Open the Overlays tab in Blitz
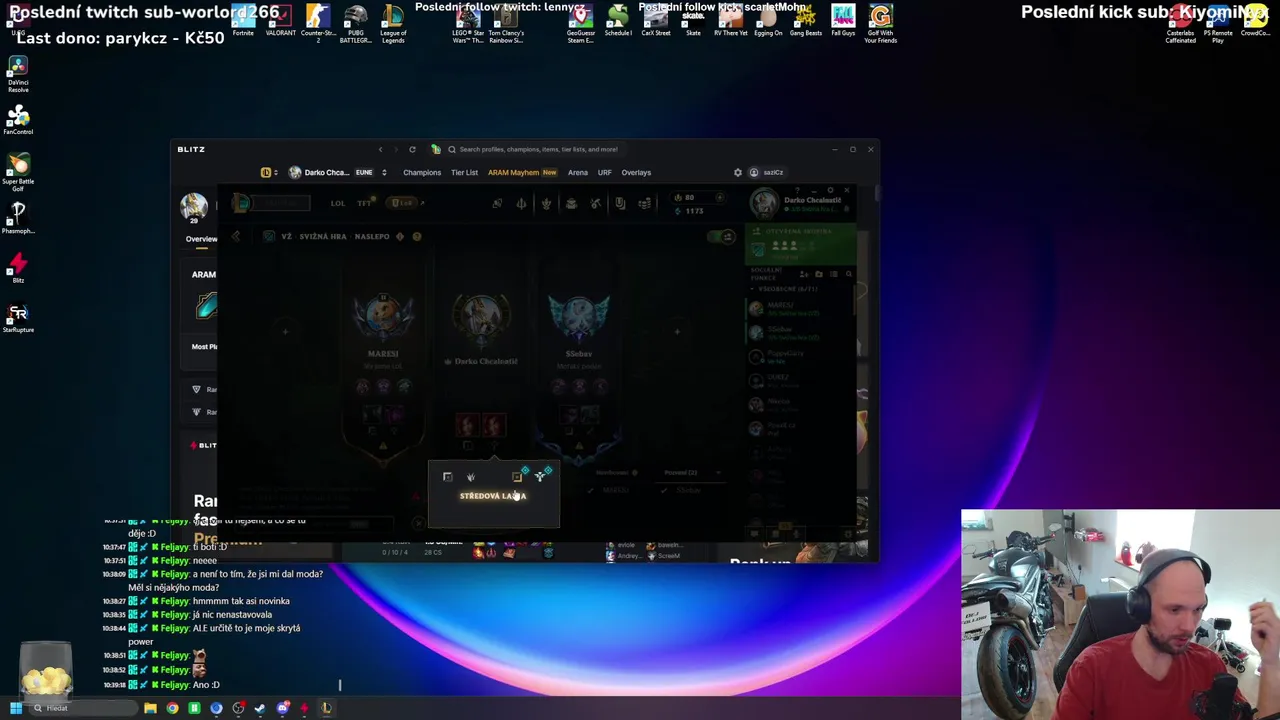The width and height of the screenshot is (1280, 720). [x=636, y=172]
